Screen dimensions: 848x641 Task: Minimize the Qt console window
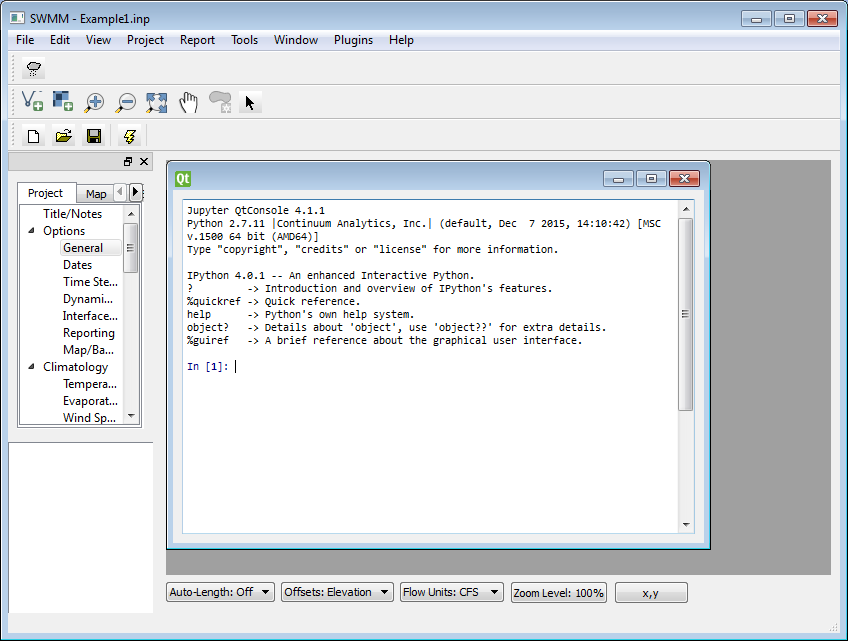click(619, 179)
